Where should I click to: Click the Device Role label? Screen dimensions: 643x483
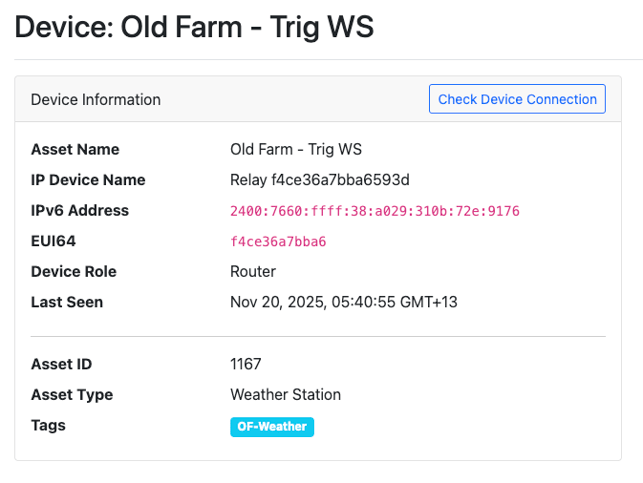pyautogui.click(x=74, y=272)
